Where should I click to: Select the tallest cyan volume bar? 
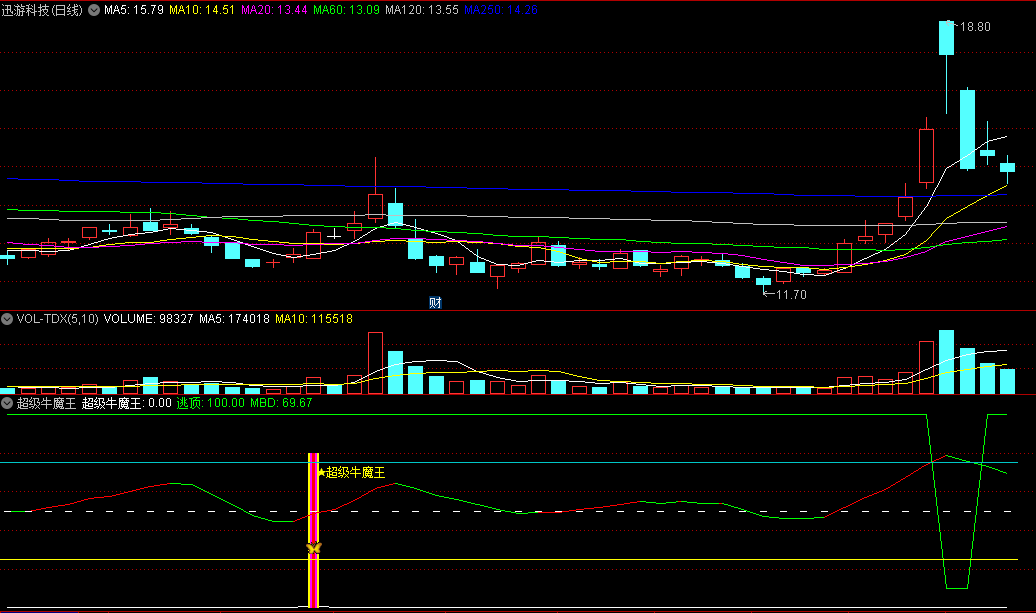(946, 362)
